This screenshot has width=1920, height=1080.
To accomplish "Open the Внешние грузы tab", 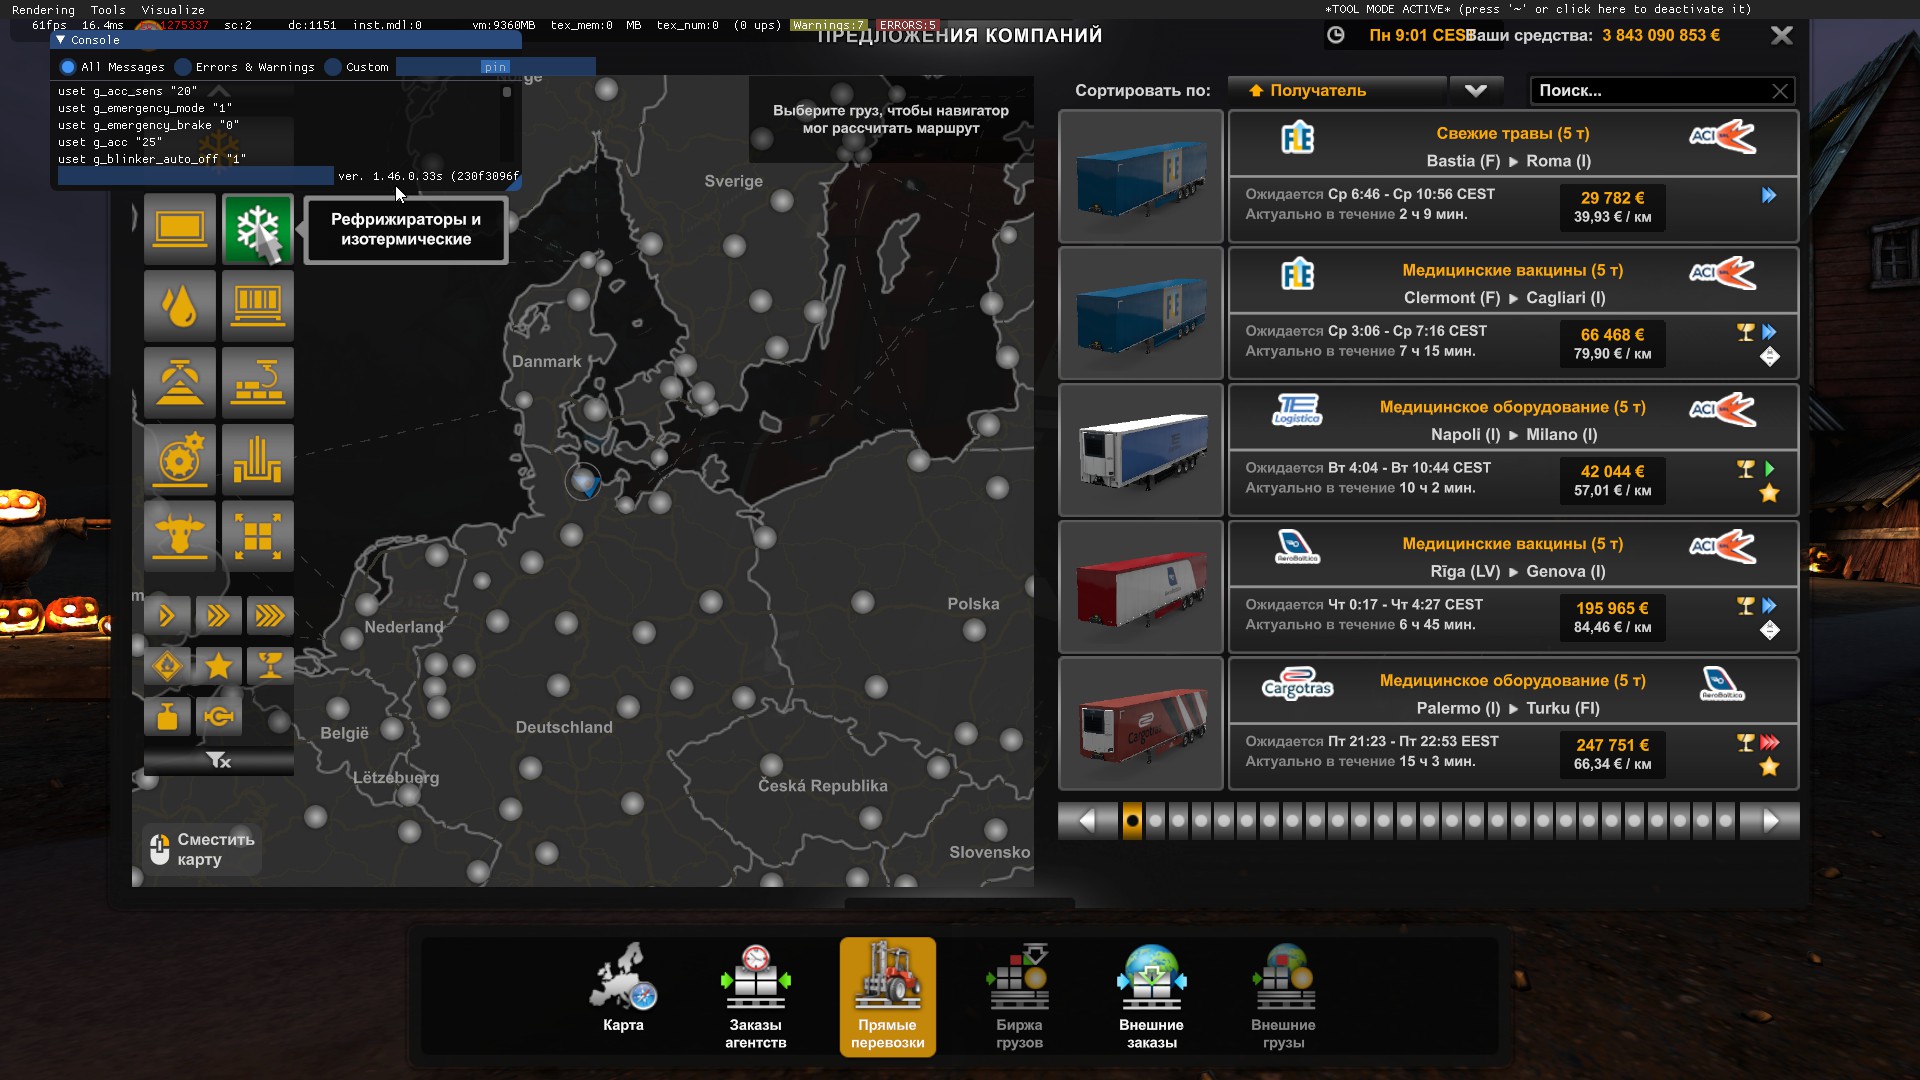I will point(1283,996).
